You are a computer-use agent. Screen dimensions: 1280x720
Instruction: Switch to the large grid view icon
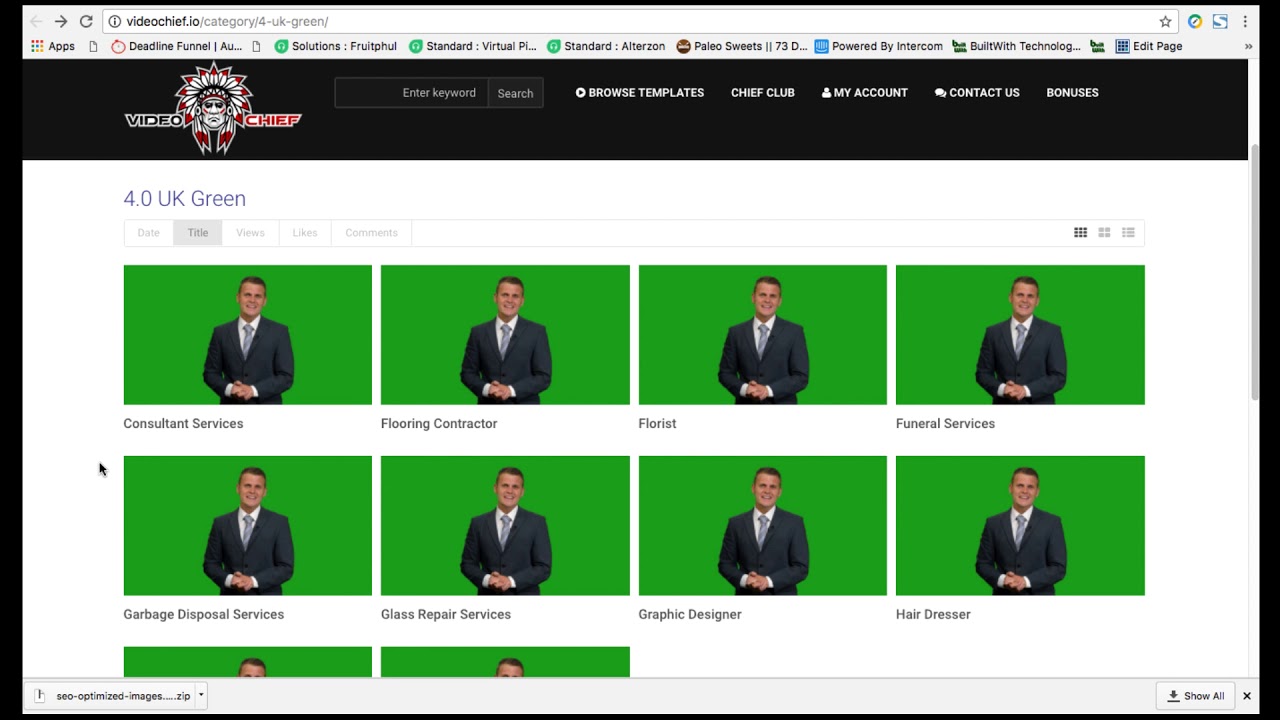1080,233
